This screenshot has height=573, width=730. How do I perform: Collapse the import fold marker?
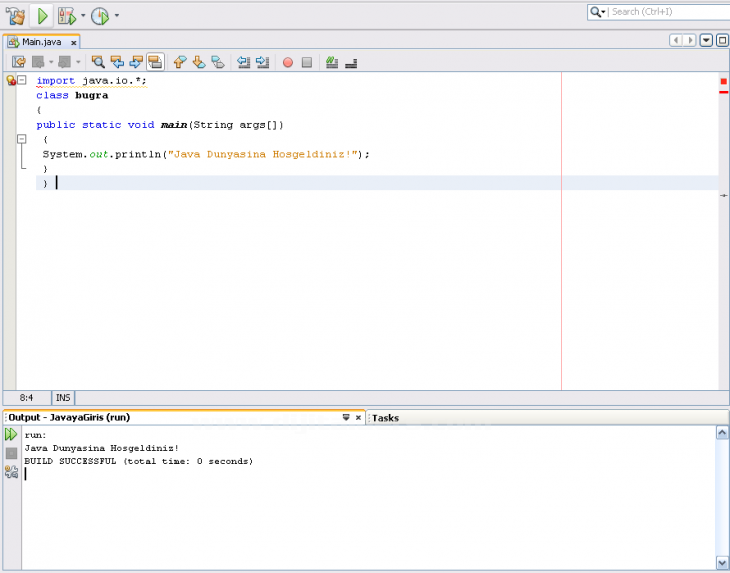(x=22, y=80)
